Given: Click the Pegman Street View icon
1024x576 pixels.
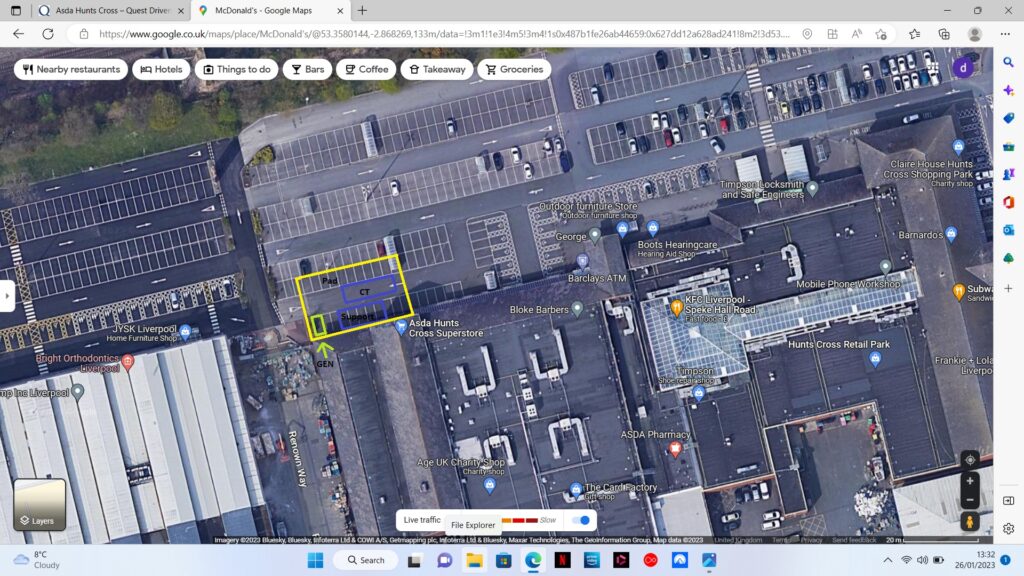Looking at the screenshot, I should point(969,522).
